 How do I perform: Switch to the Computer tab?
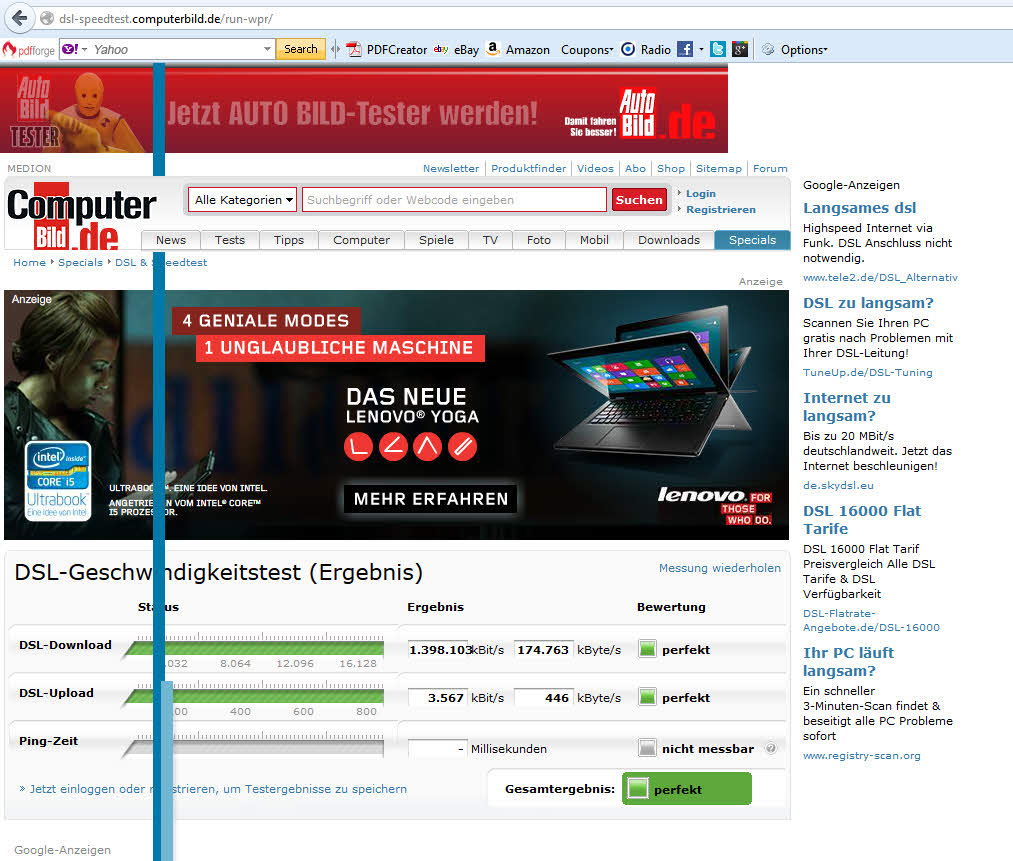[361, 240]
